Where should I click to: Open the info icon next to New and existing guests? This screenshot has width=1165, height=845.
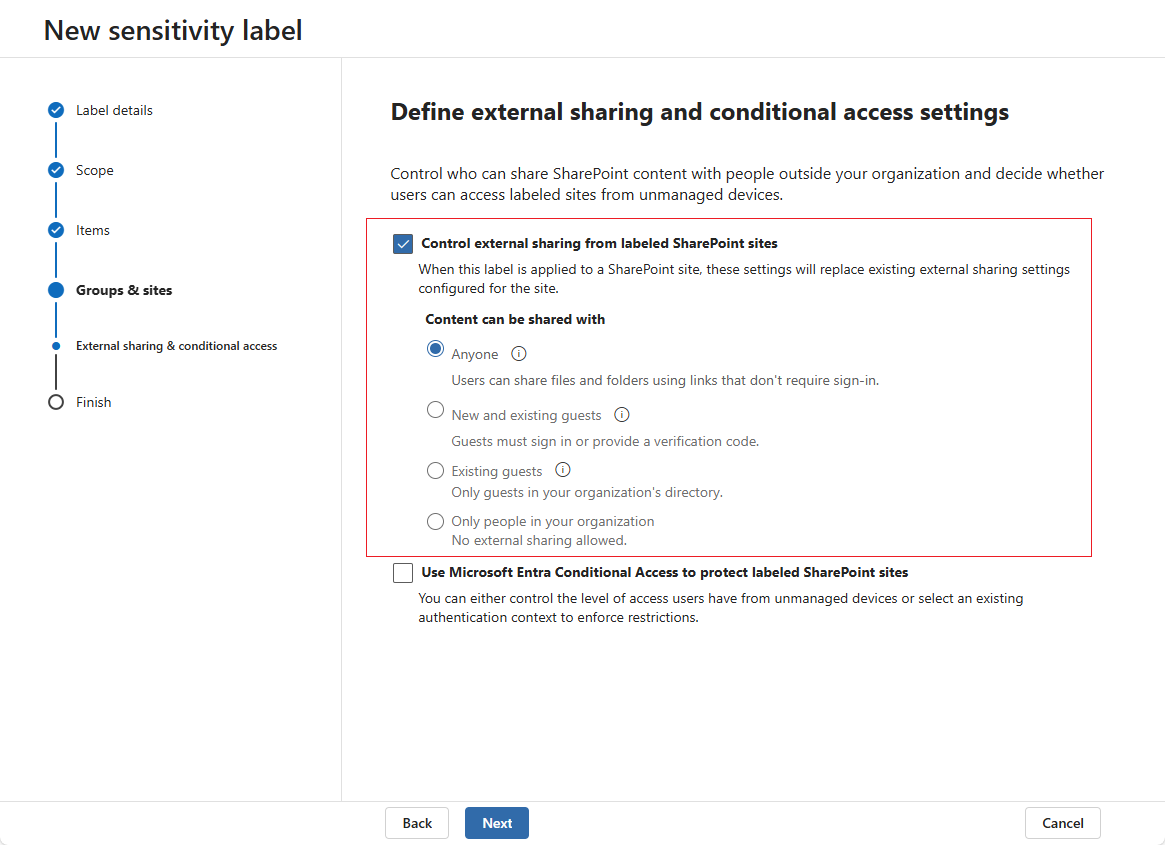pos(621,414)
